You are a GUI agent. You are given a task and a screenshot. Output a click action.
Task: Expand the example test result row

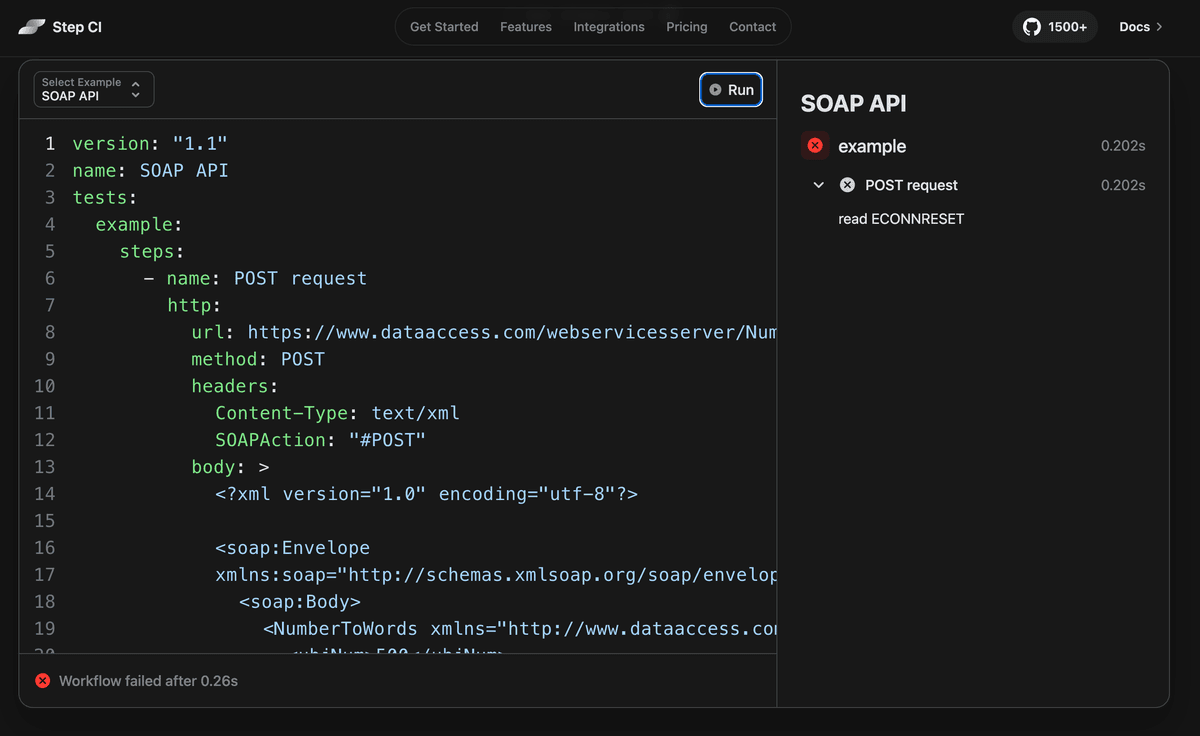(x=871, y=146)
